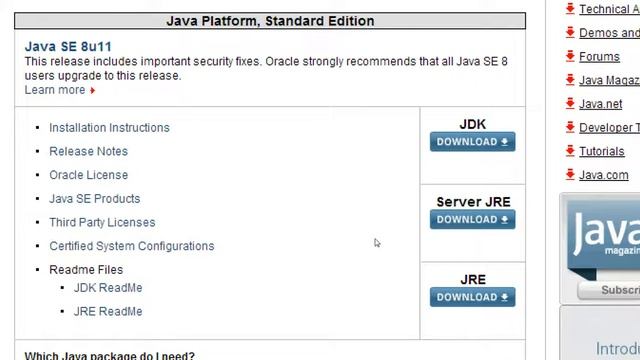Open the Release Notes link
This screenshot has height=360, width=640.
coord(89,151)
